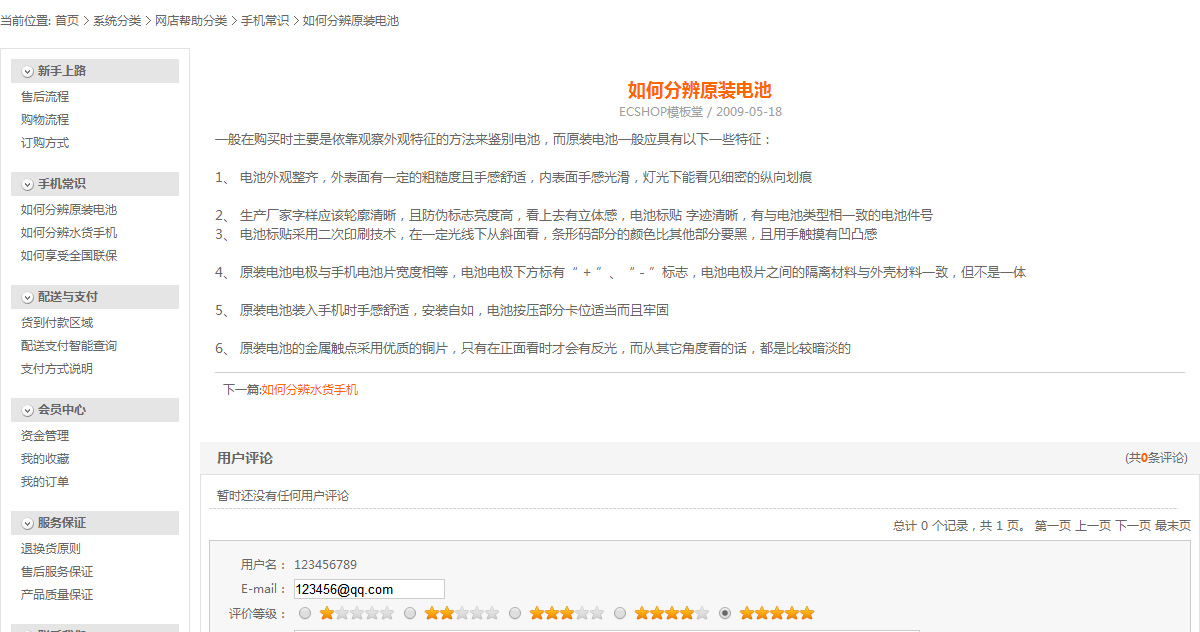Open 如何享受全国联保 sidebar link

pos(69,256)
